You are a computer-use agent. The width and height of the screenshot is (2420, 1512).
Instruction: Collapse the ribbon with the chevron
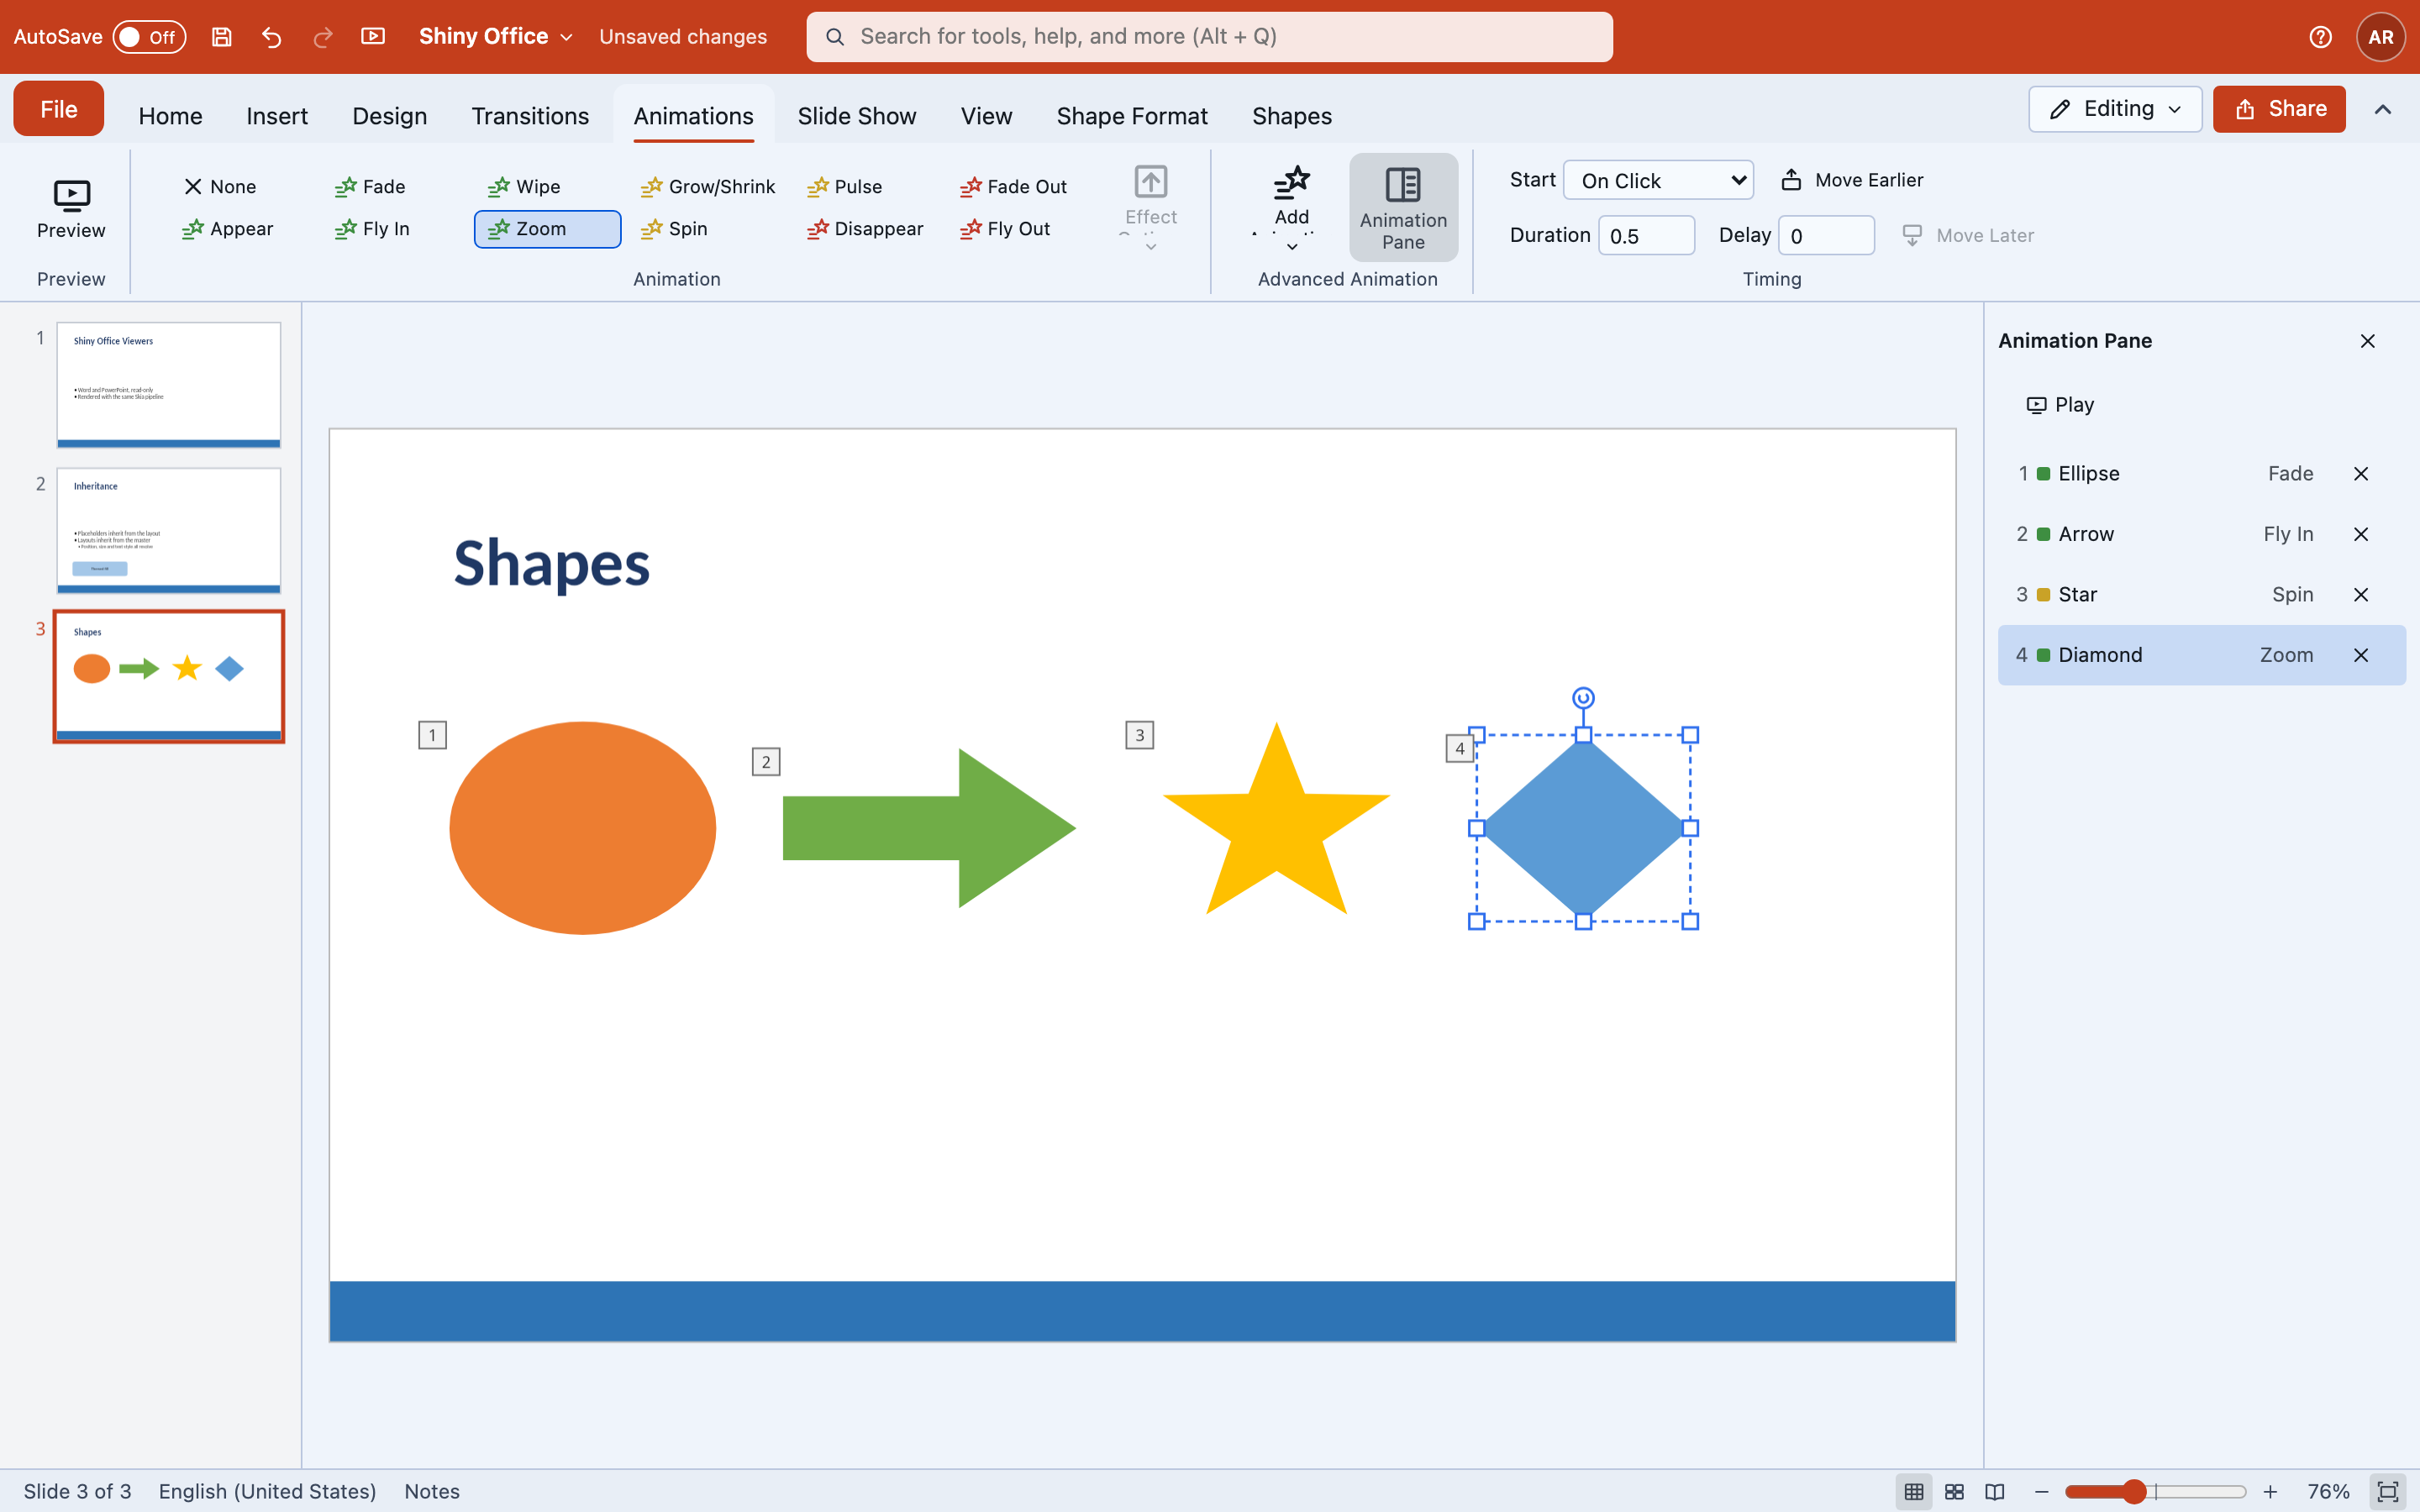[2383, 109]
